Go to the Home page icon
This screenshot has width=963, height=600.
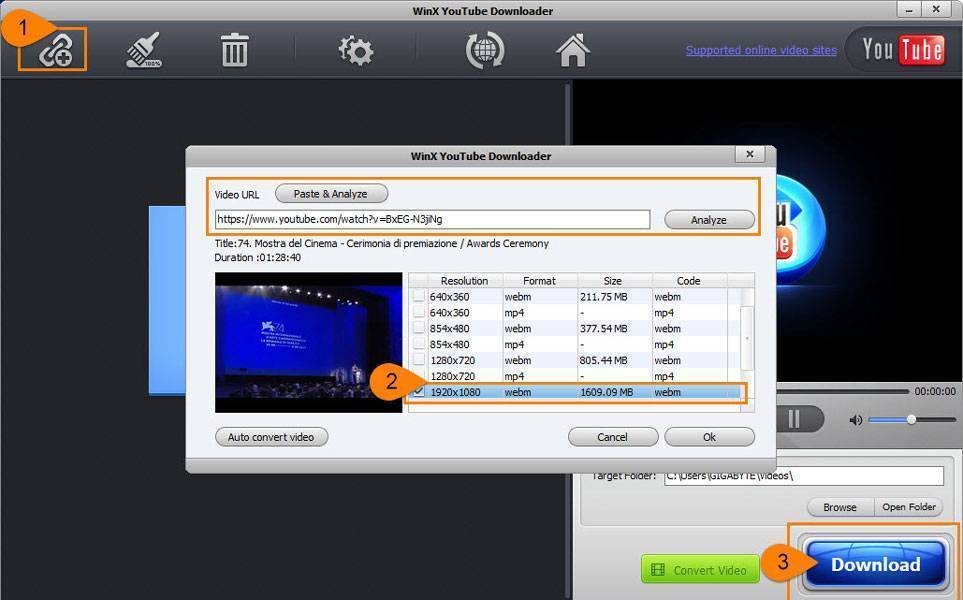573,50
